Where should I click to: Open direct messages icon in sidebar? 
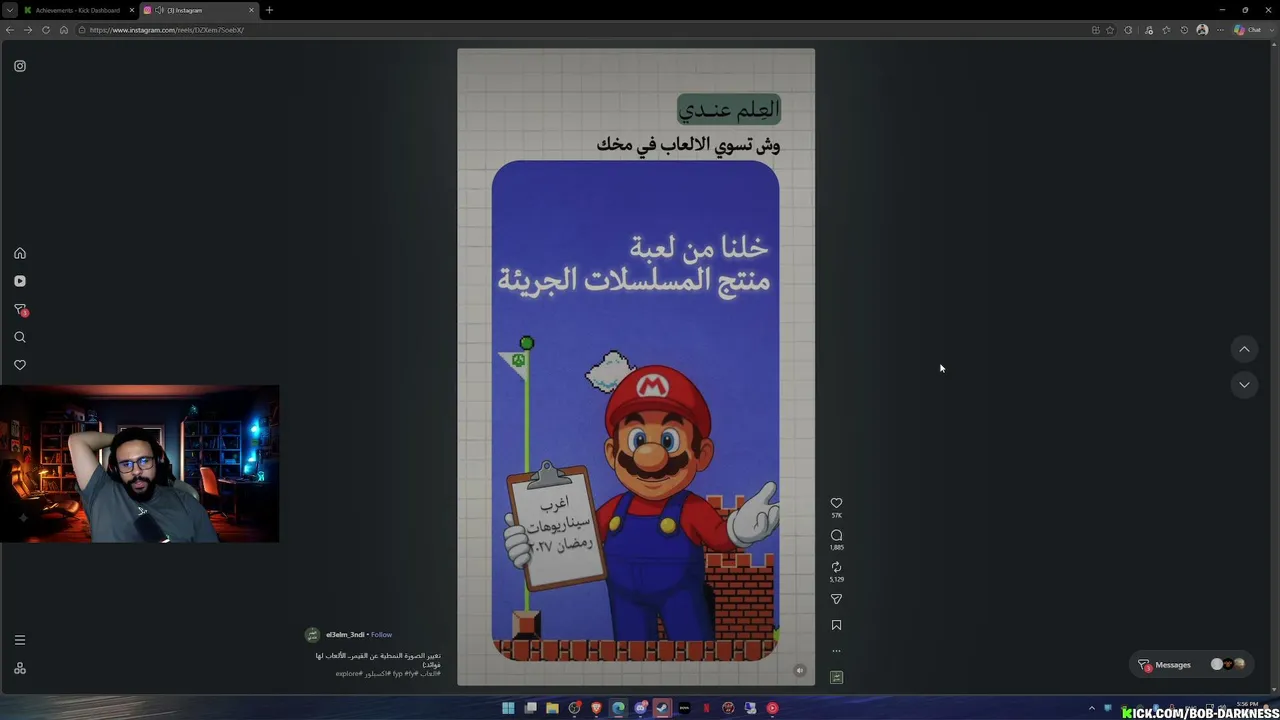[20, 310]
